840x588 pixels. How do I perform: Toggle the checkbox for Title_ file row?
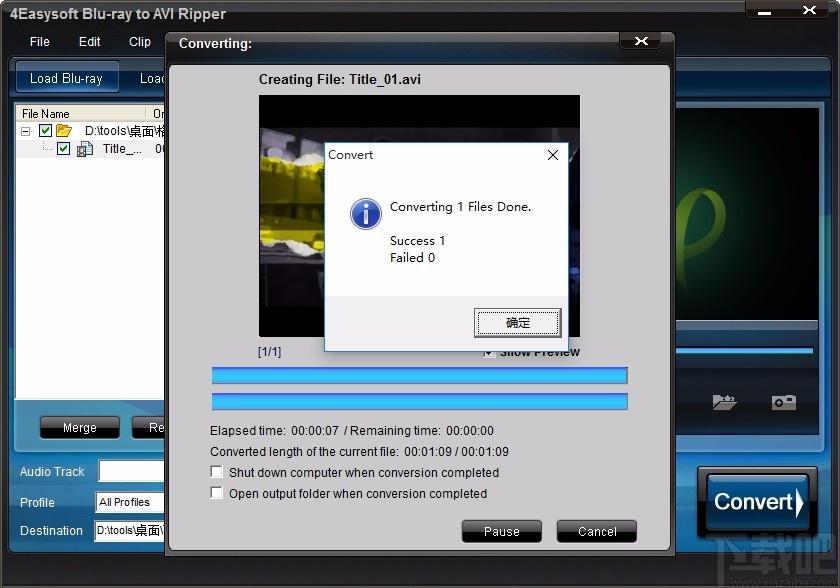[63, 149]
